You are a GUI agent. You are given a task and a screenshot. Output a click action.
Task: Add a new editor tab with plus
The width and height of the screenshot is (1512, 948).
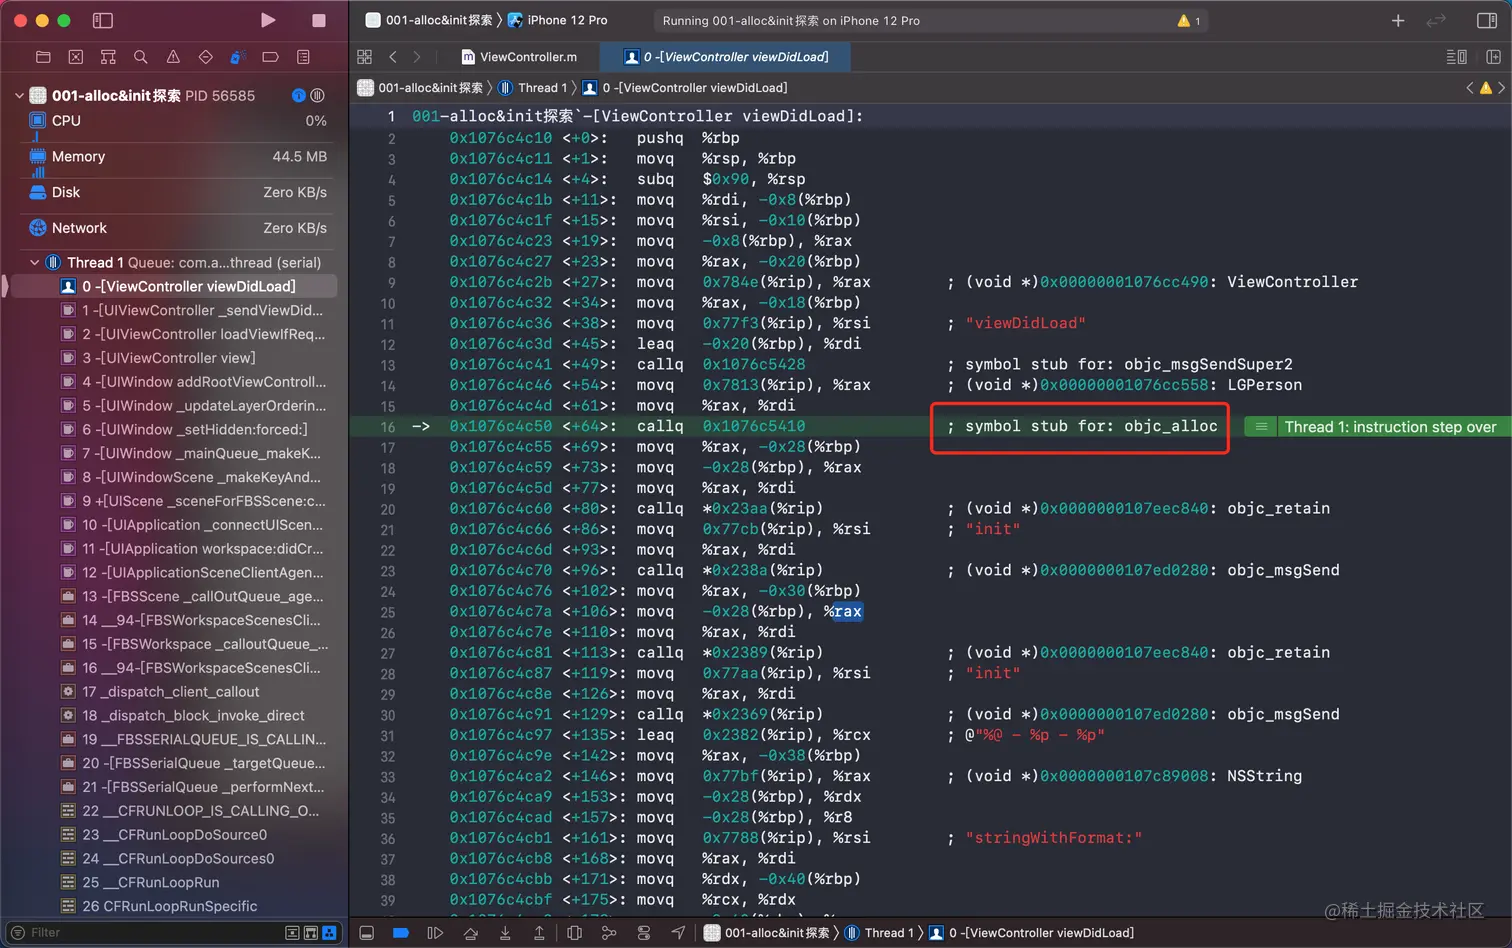(1398, 20)
